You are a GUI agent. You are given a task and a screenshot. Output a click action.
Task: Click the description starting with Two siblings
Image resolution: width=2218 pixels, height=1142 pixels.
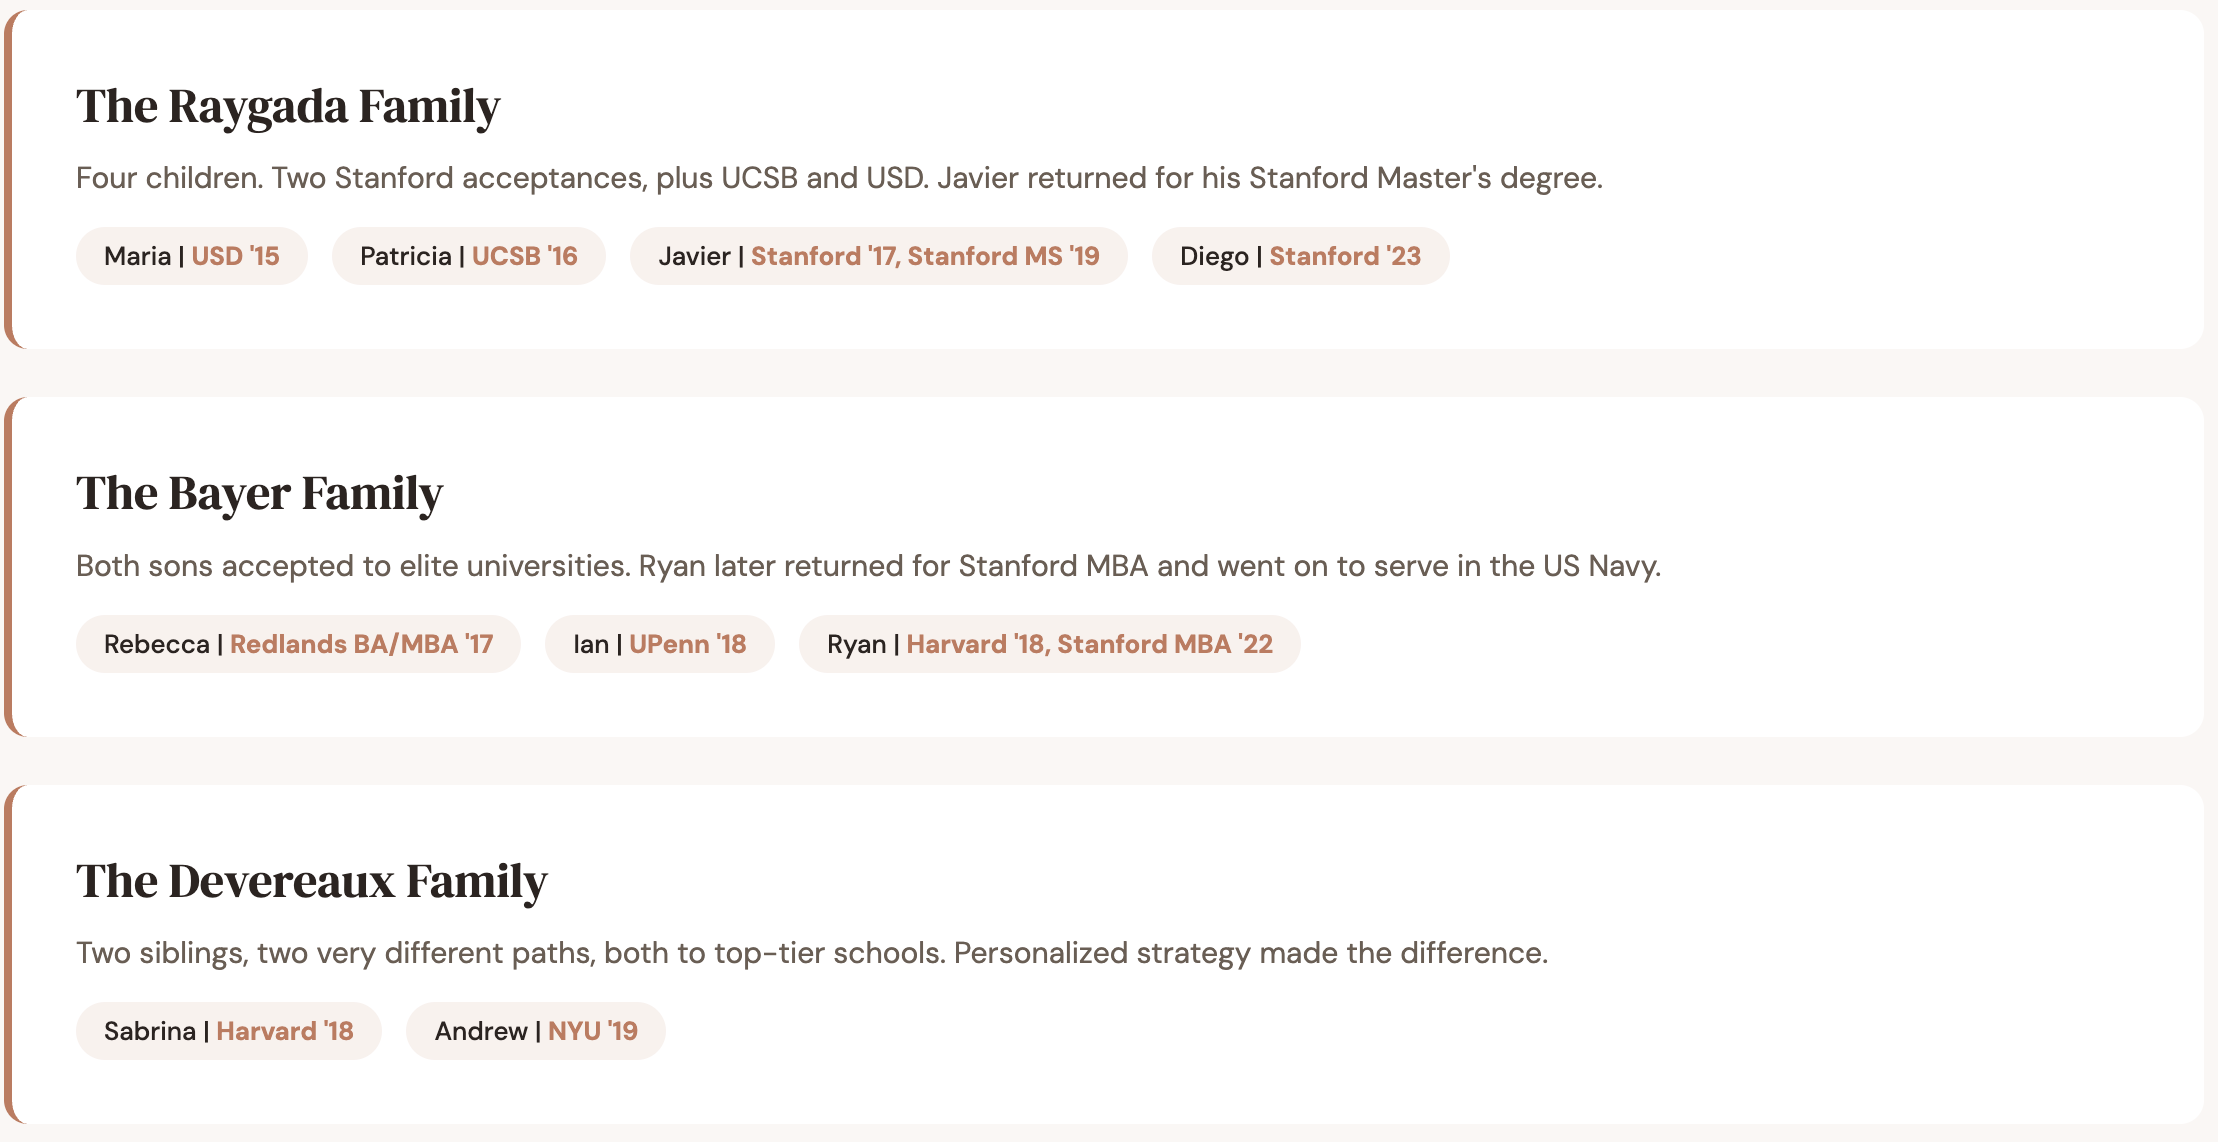click(812, 953)
